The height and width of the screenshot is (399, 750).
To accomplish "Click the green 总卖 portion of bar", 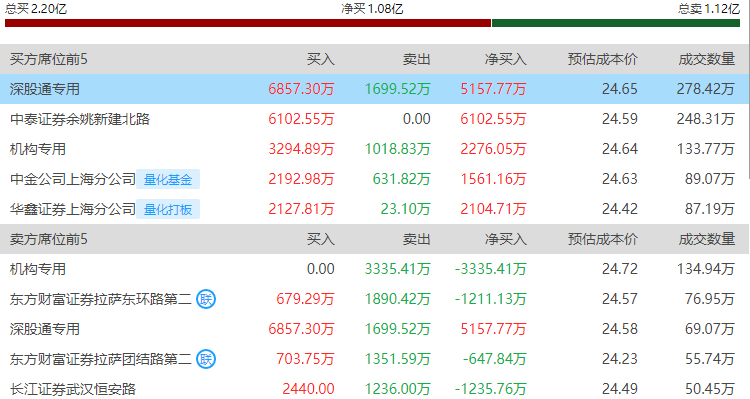I will click(616, 23).
